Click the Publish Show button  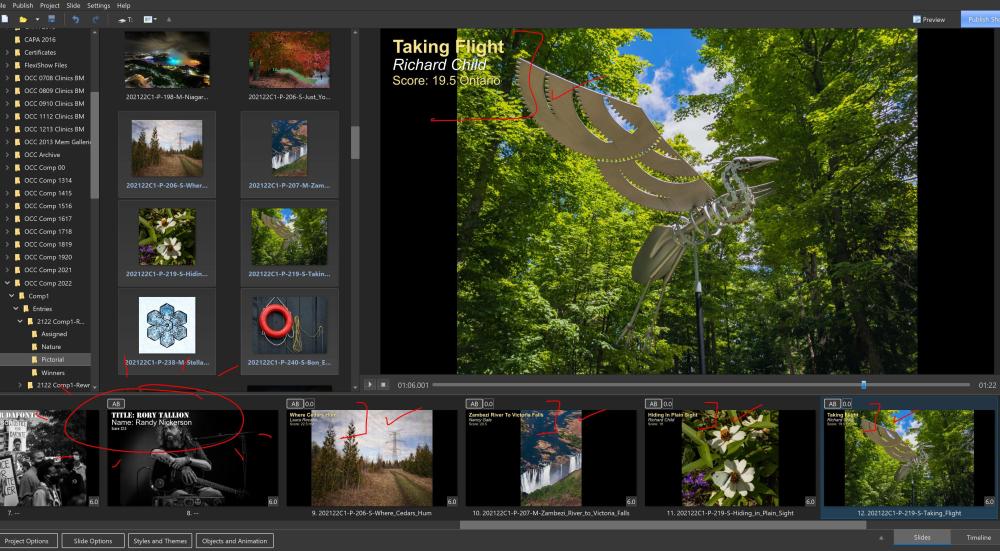(x=981, y=19)
